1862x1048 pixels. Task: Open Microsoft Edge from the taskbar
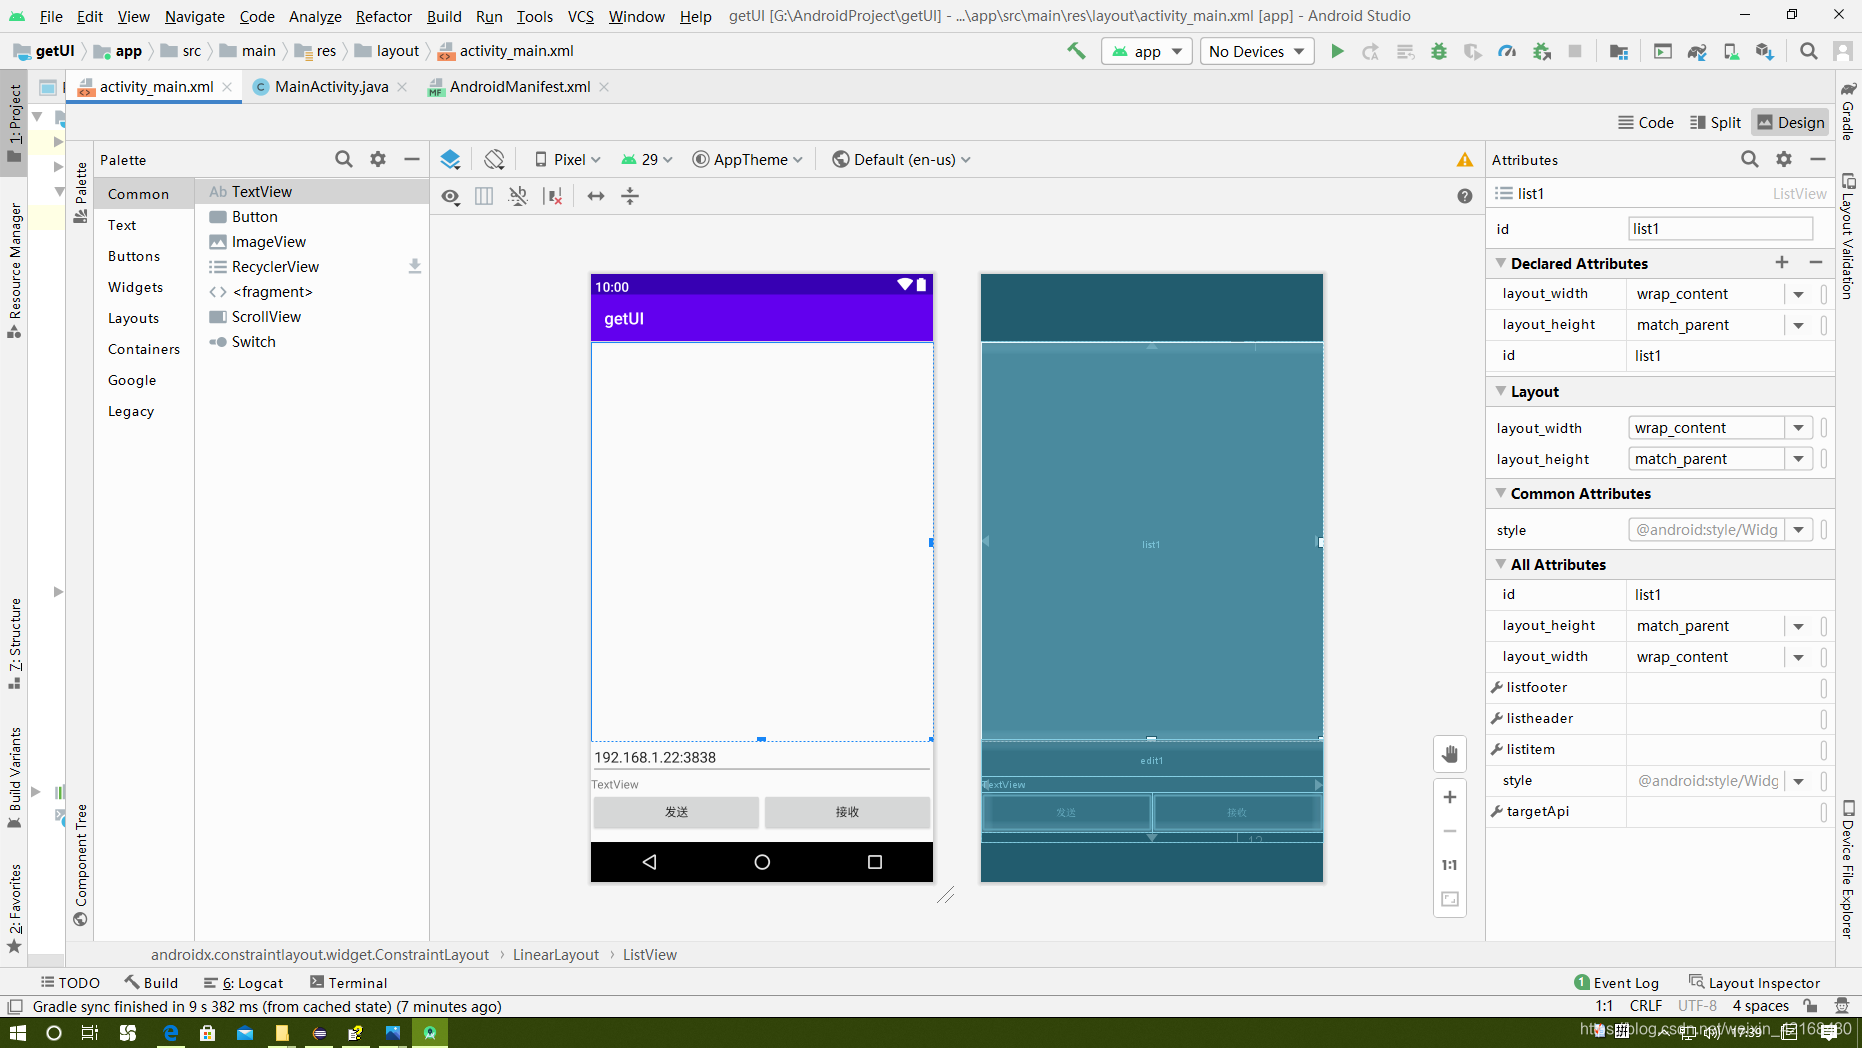click(x=170, y=1033)
